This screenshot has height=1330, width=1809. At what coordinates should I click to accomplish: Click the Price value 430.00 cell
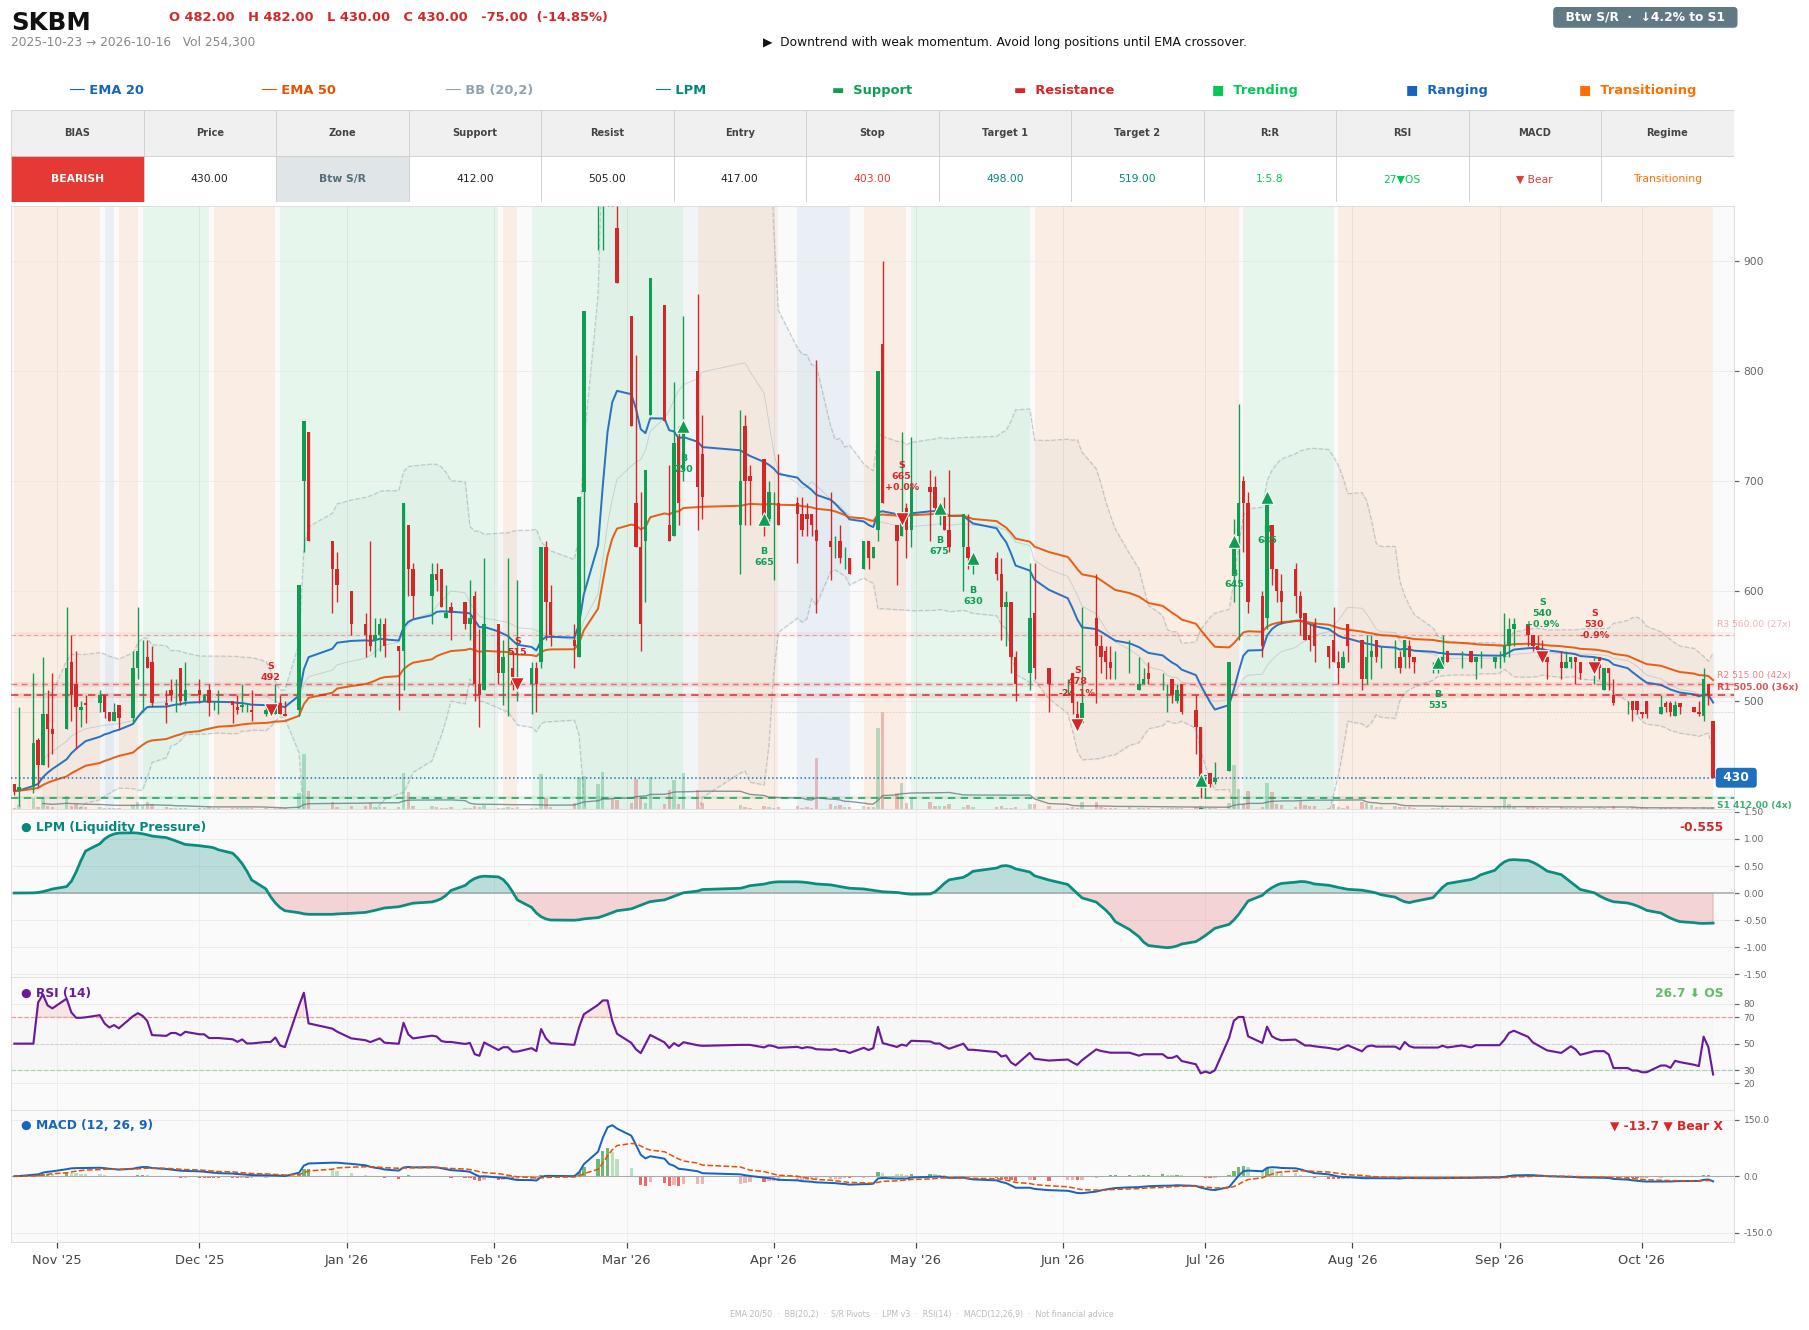tap(210, 179)
